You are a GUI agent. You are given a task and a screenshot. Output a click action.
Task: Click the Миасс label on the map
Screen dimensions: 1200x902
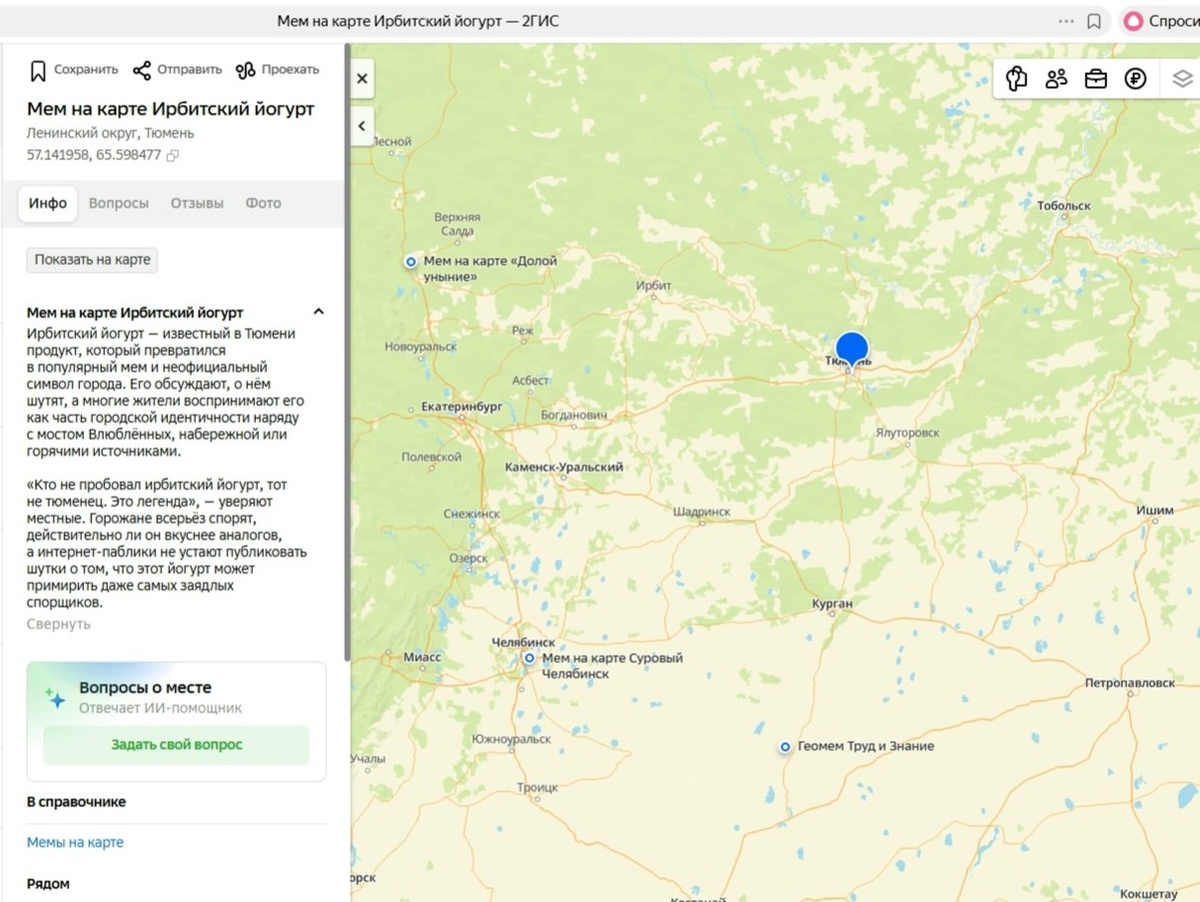[422, 657]
